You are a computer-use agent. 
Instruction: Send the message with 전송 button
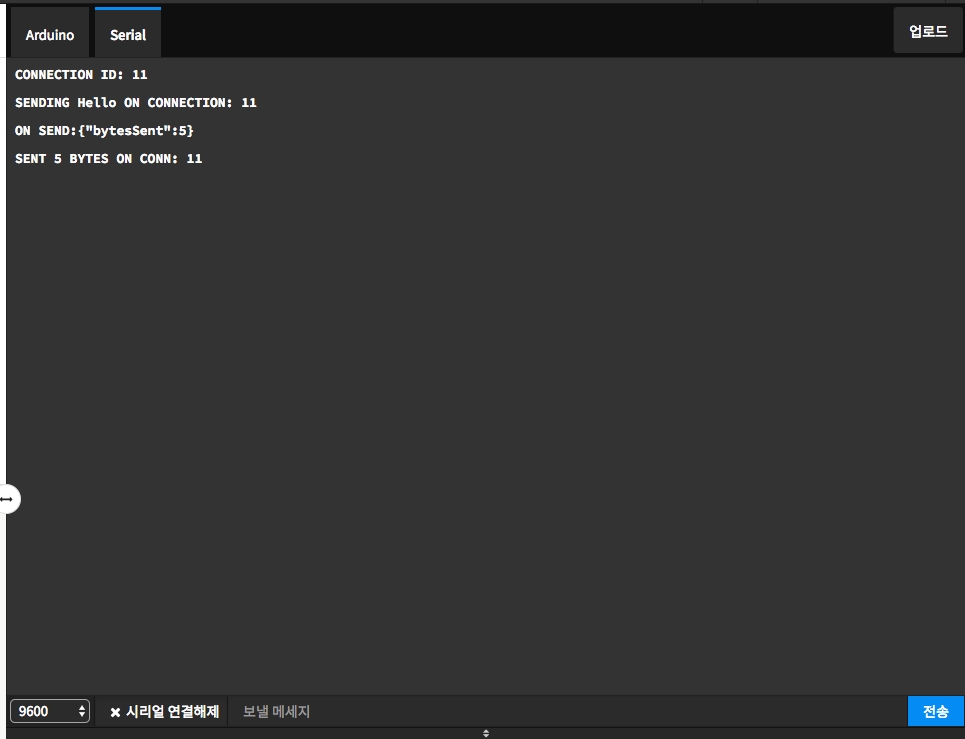(935, 711)
